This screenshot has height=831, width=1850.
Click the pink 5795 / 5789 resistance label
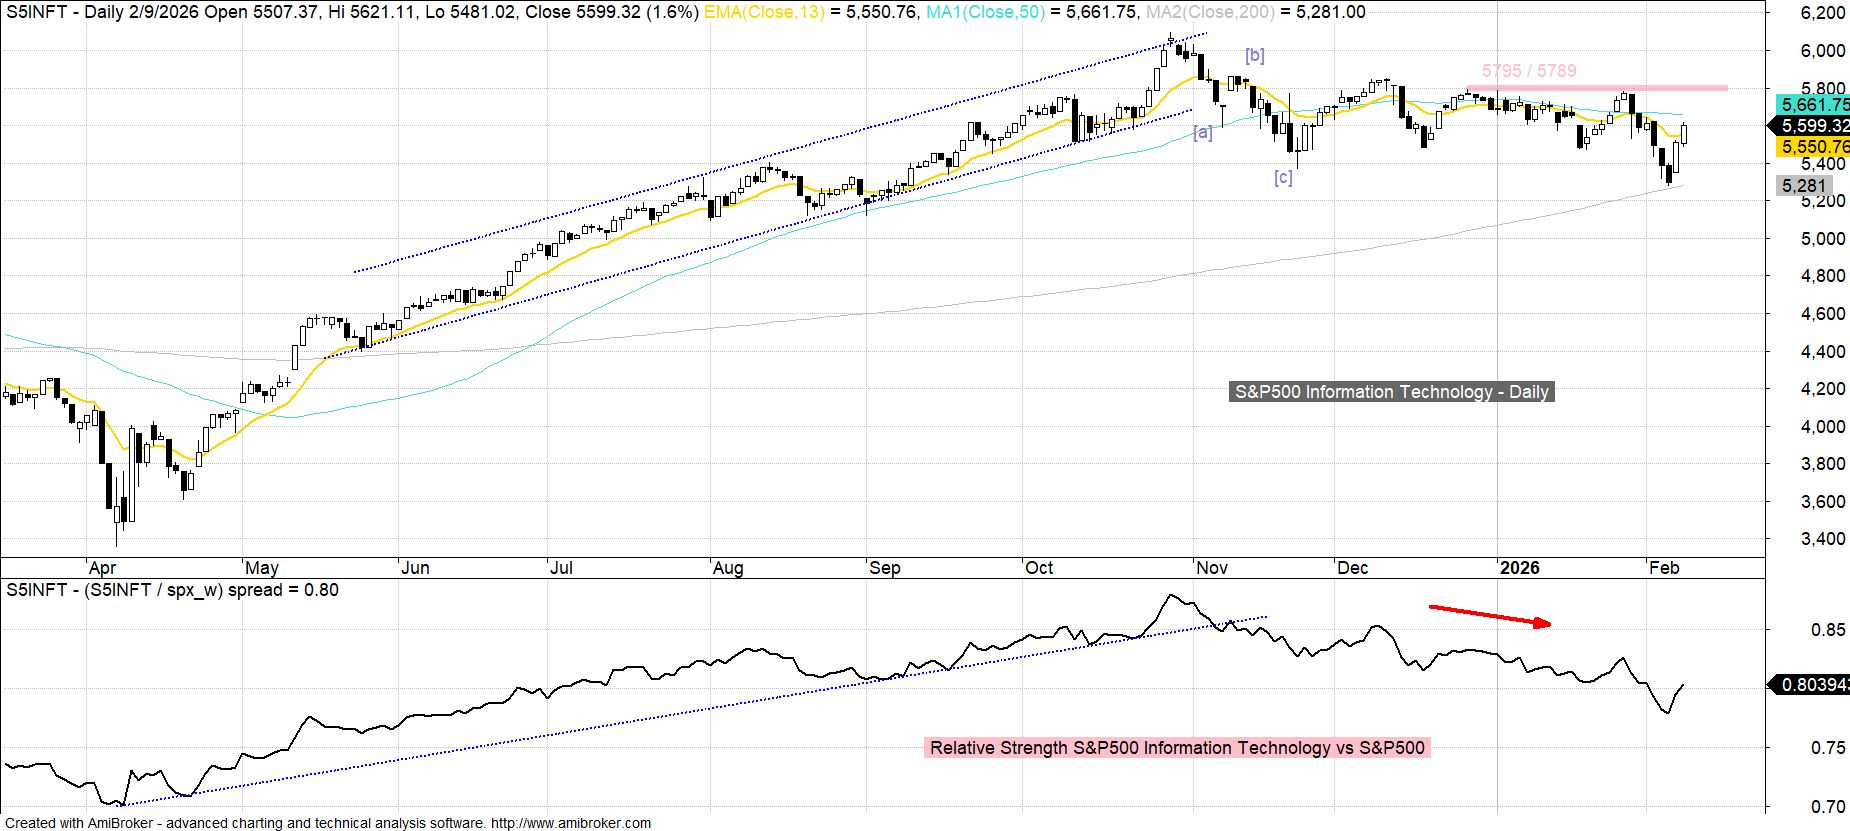pyautogui.click(x=1528, y=71)
